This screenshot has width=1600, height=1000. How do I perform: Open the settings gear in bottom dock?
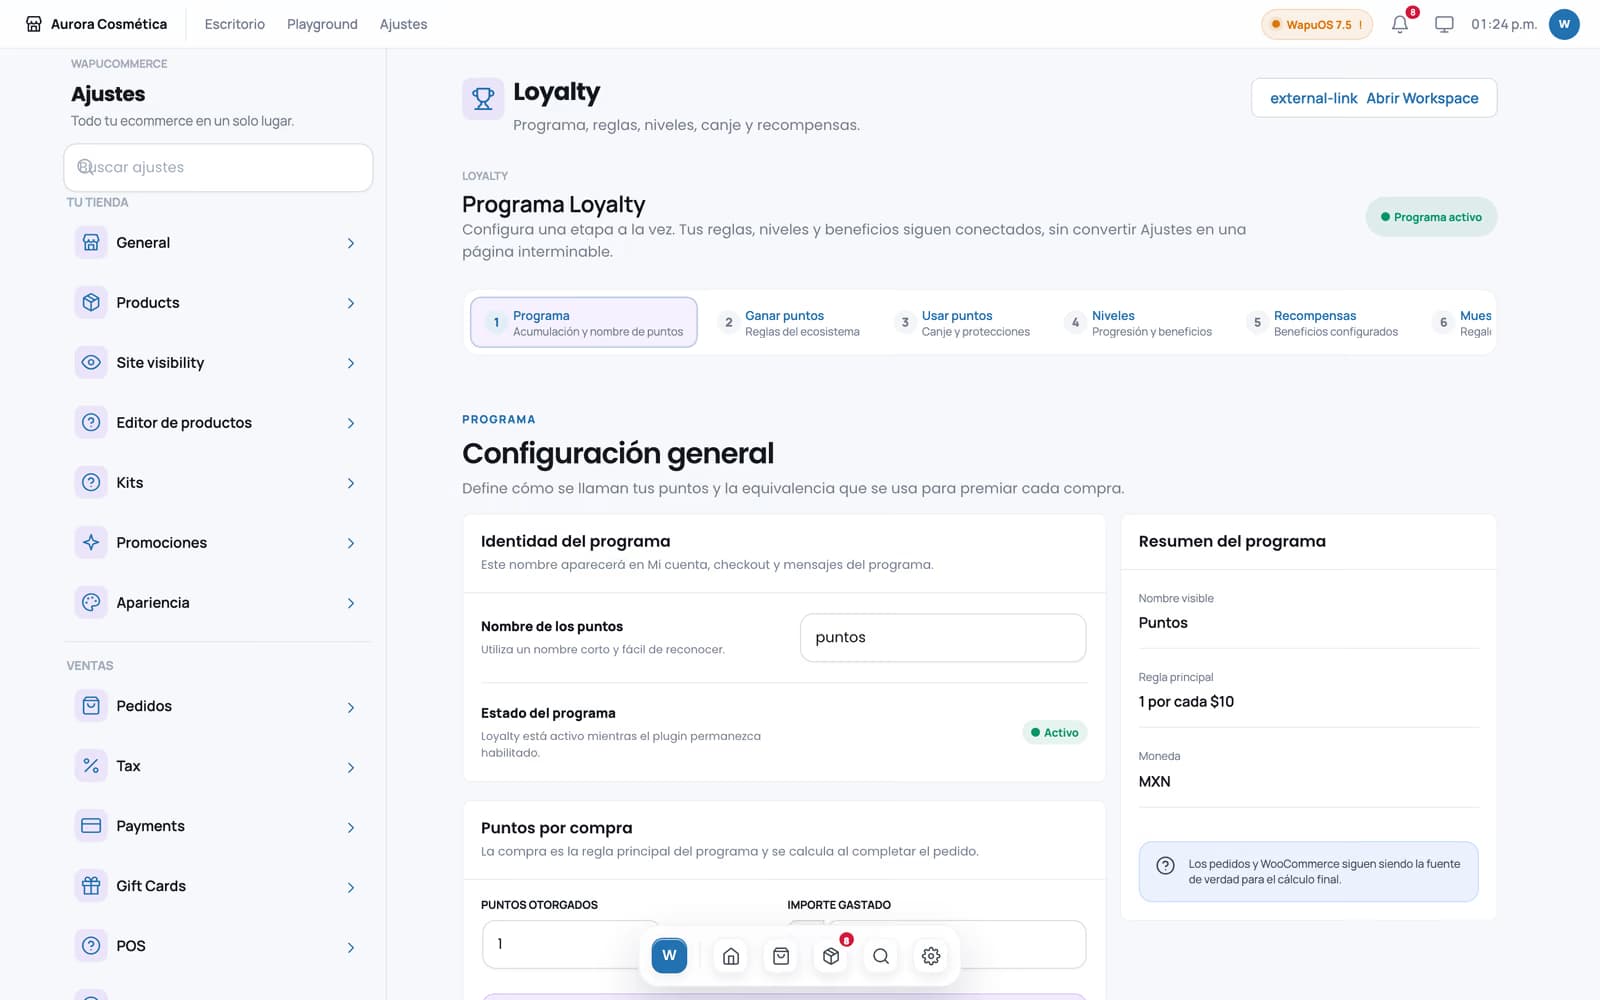coord(931,956)
